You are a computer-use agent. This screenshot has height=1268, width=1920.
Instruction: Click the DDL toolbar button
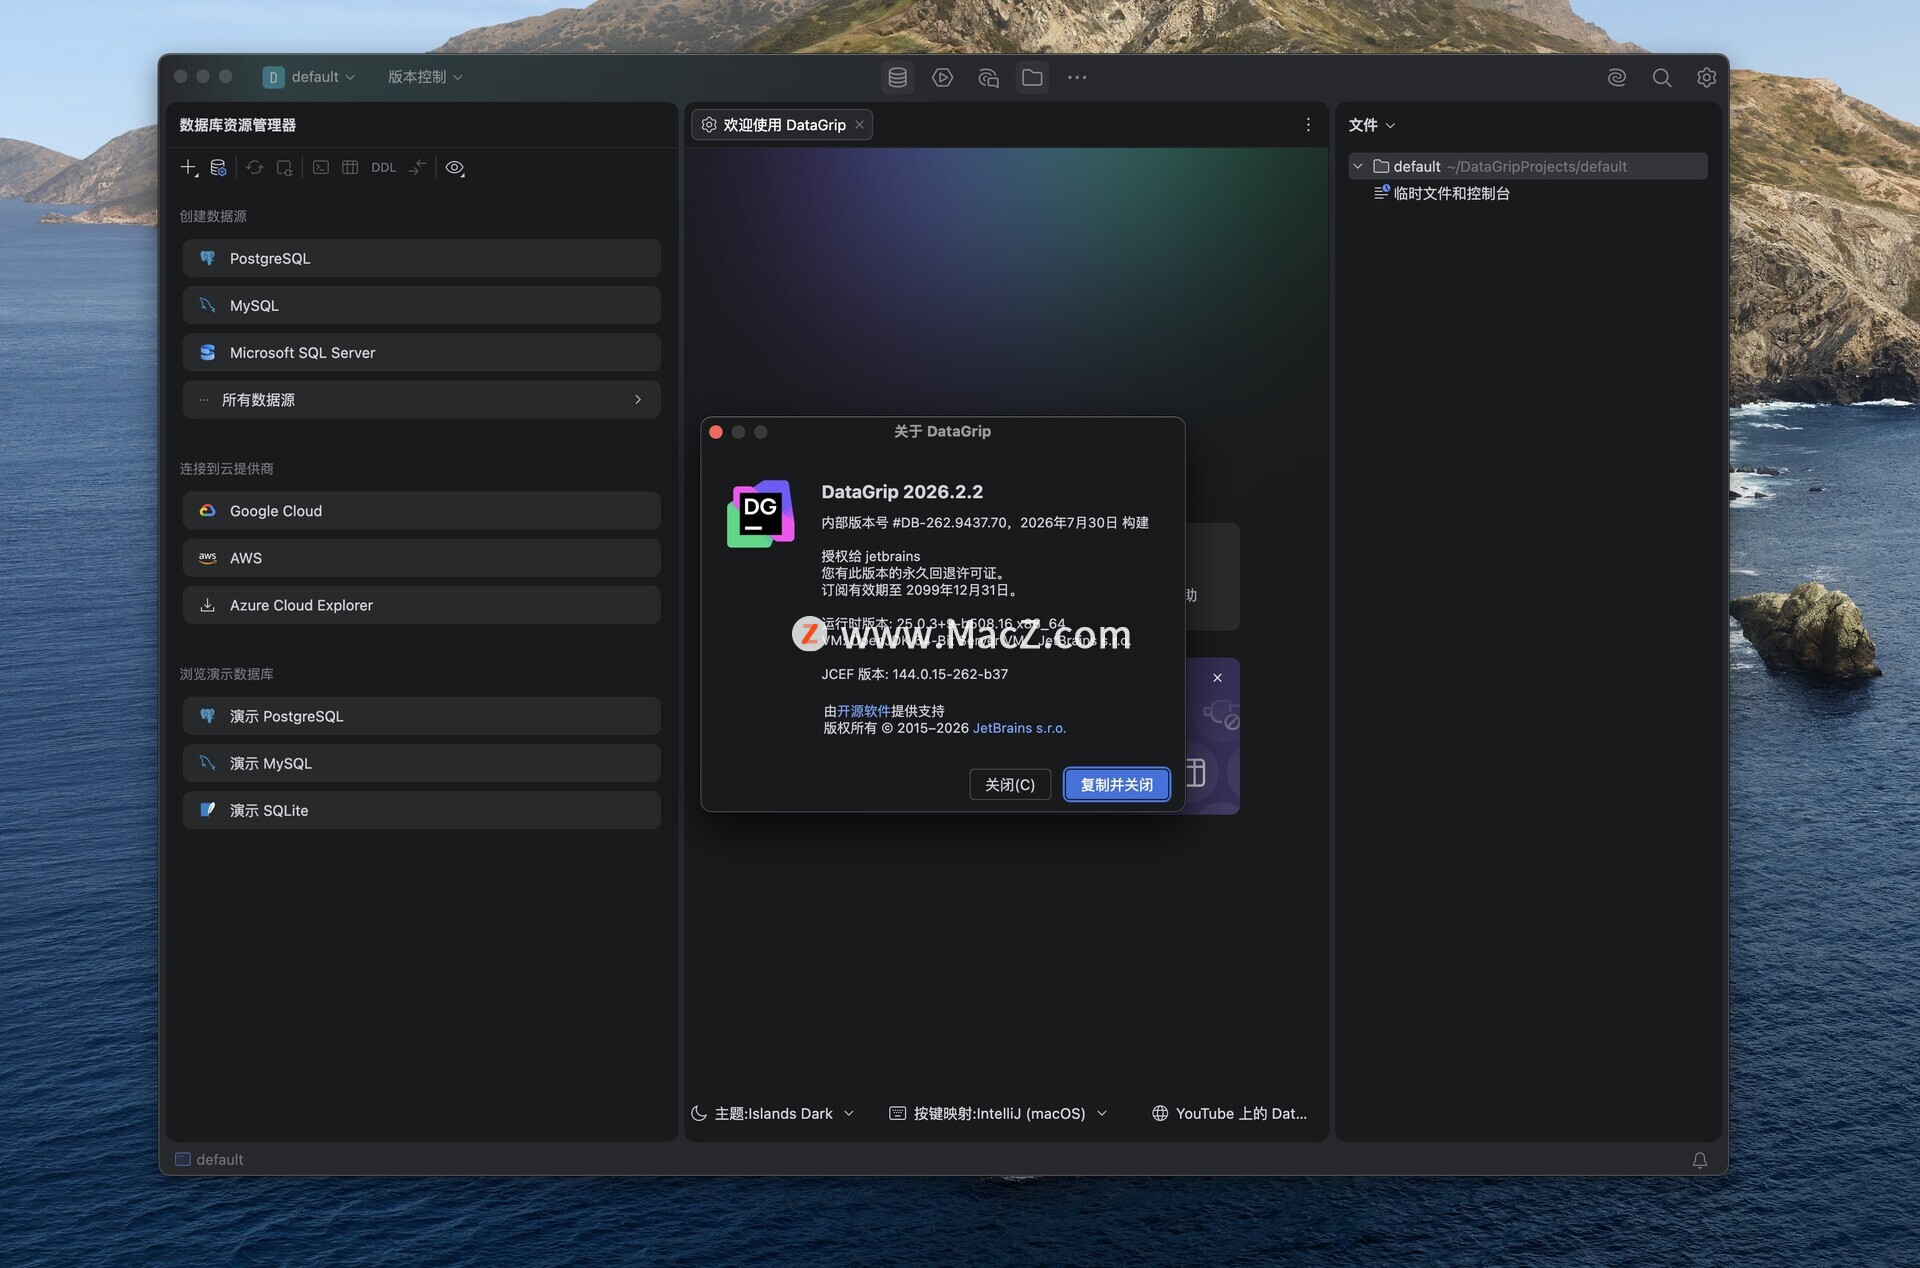pos(384,167)
